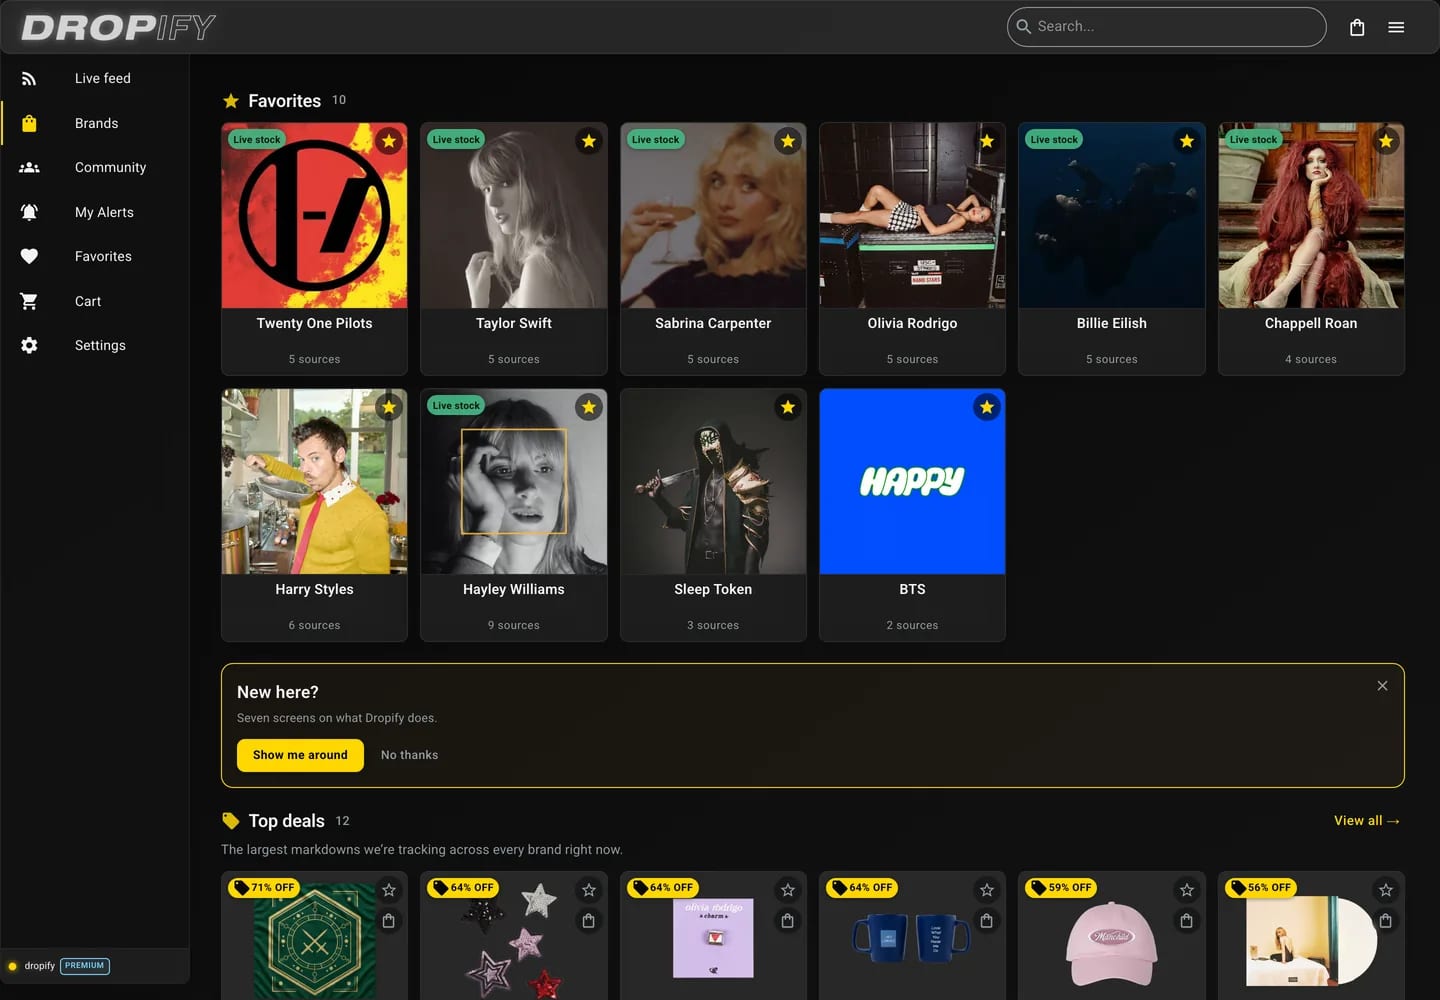Click the Favorites heart icon in sidebar
Screen dimensions: 1440x1000
pos(29,257)
